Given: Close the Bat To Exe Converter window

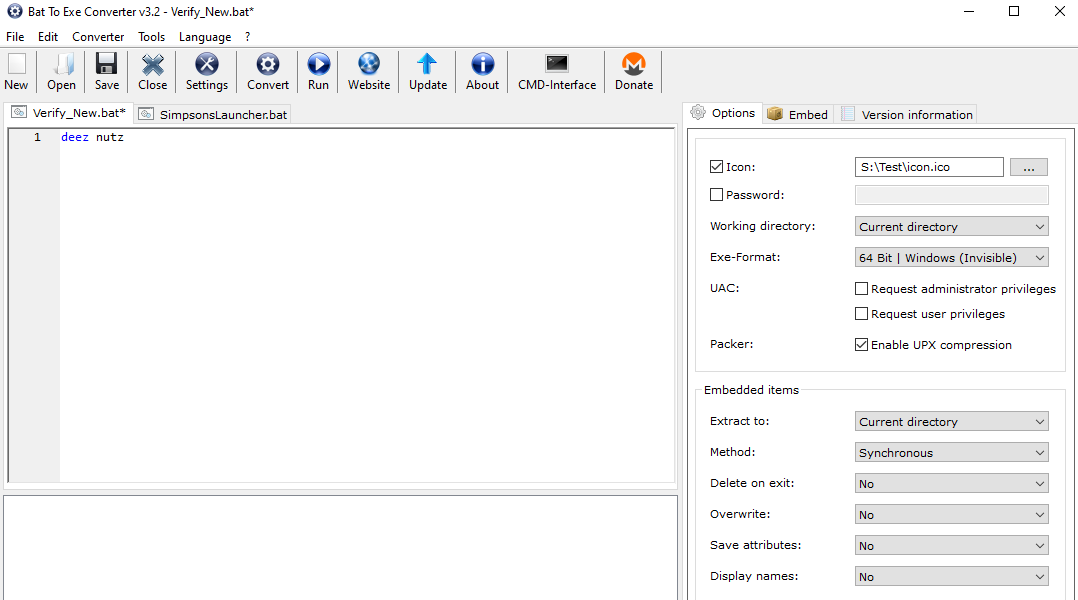Looking at the screenshot, I should pyautogui.click(x=1059, y=11).
